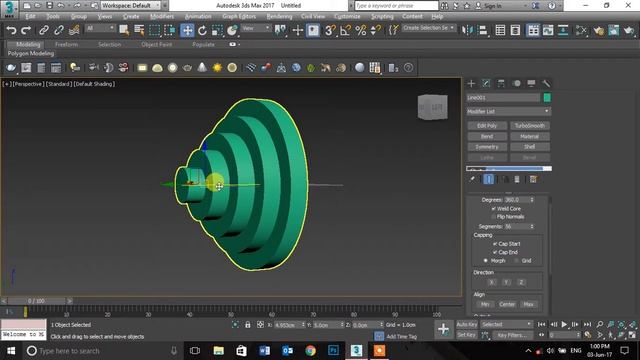Toggle the Percent Snap button
The width and height of the screenshot is (640, 360).
click(361, 30)
